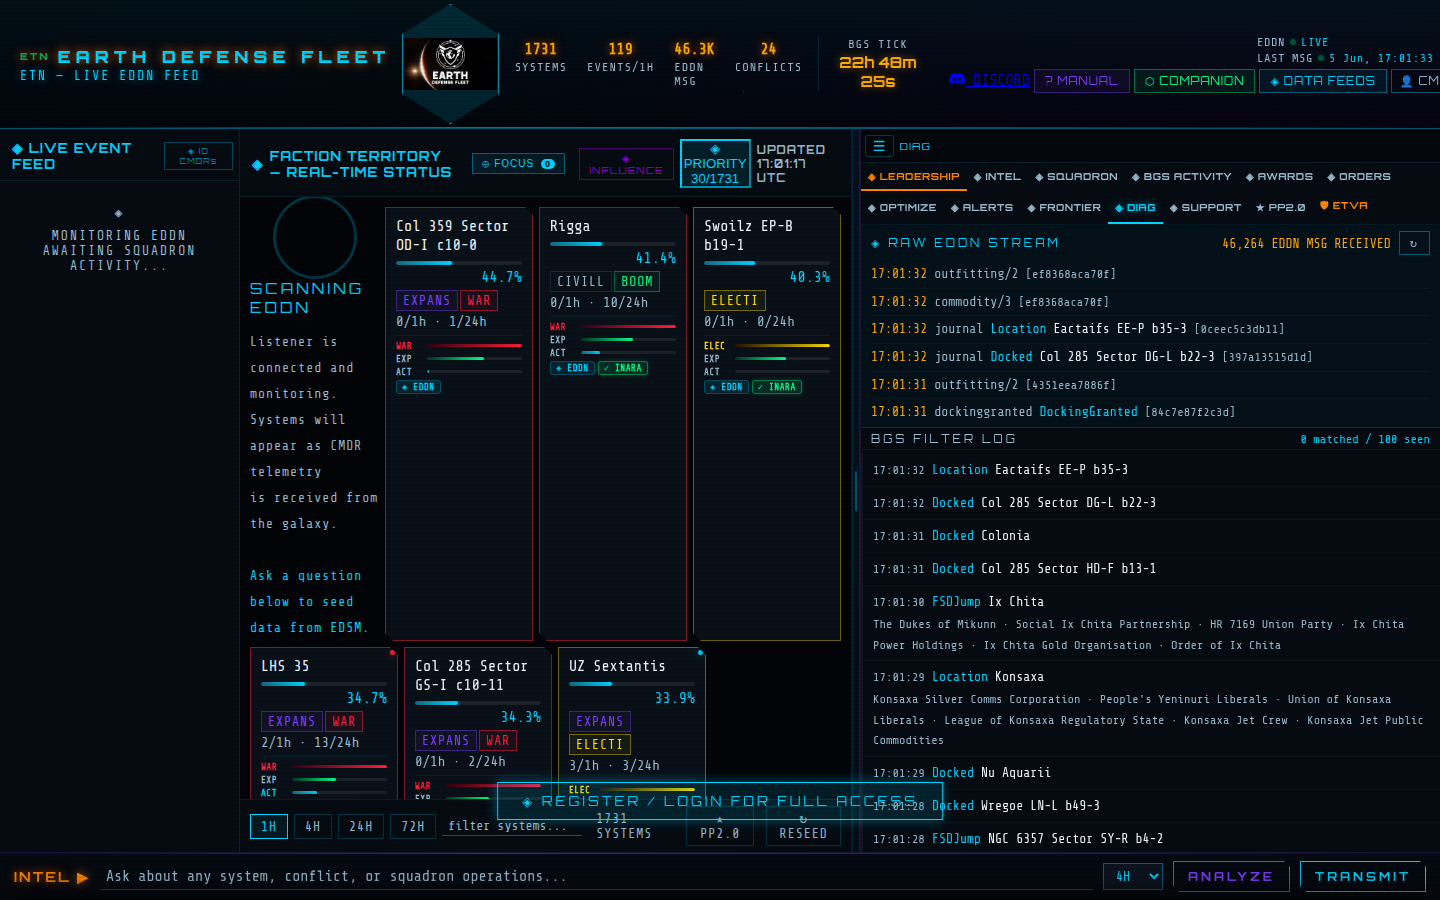Click the Reseed button
Screen dimensions: 1440x900
tap(803, 828)
